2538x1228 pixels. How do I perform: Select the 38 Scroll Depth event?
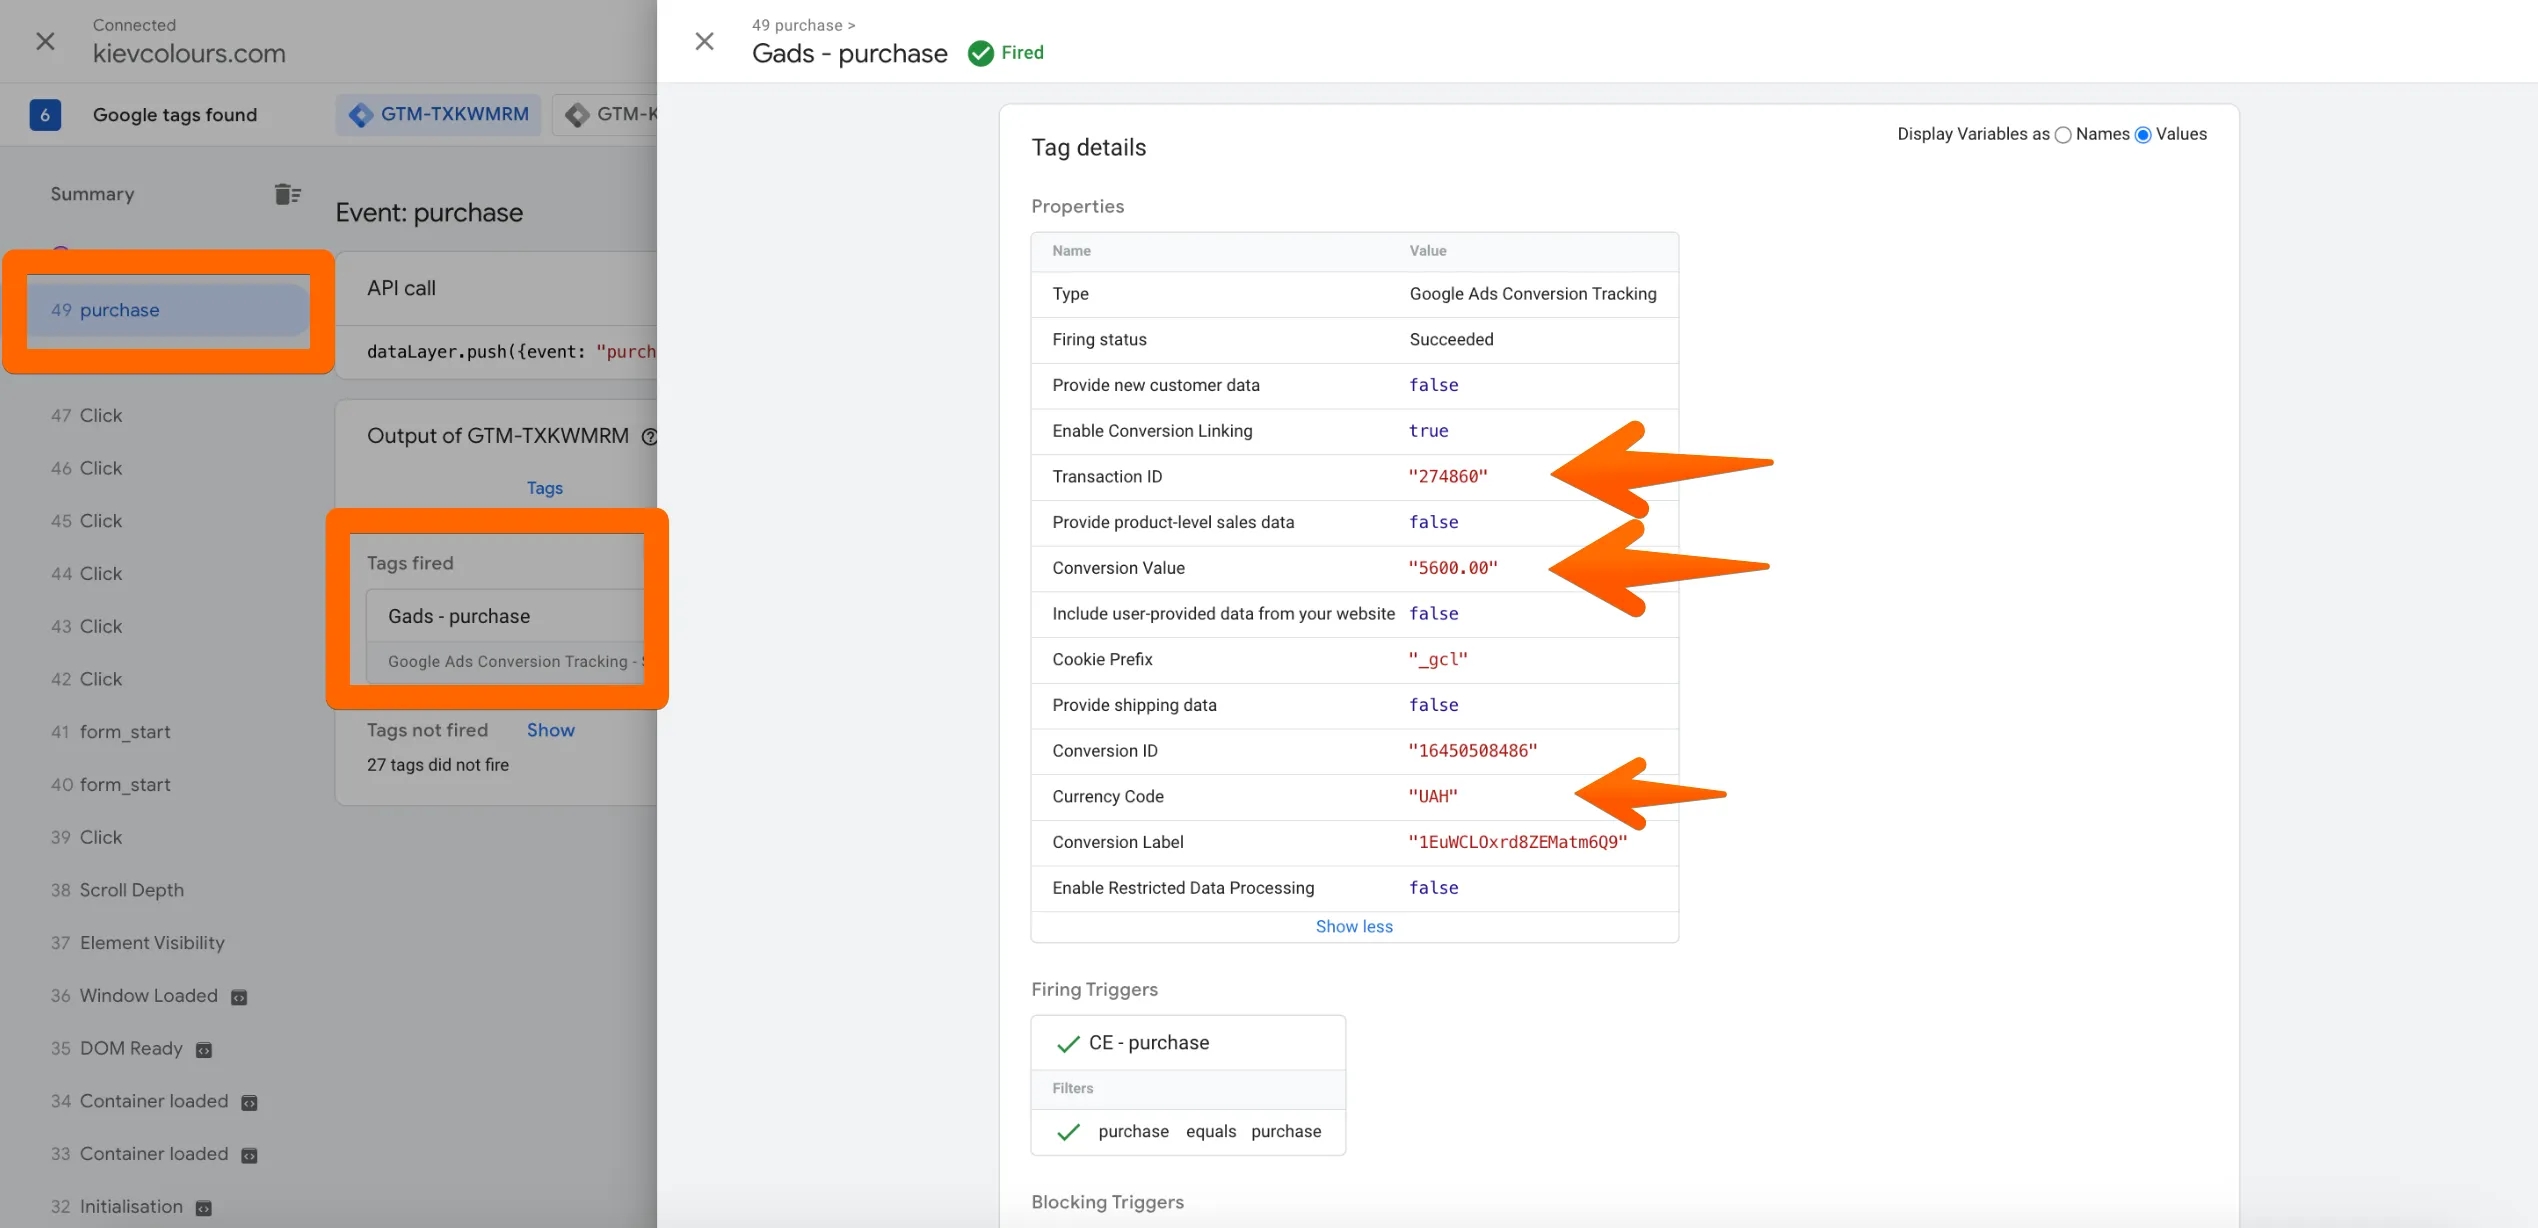coord(118,890)
